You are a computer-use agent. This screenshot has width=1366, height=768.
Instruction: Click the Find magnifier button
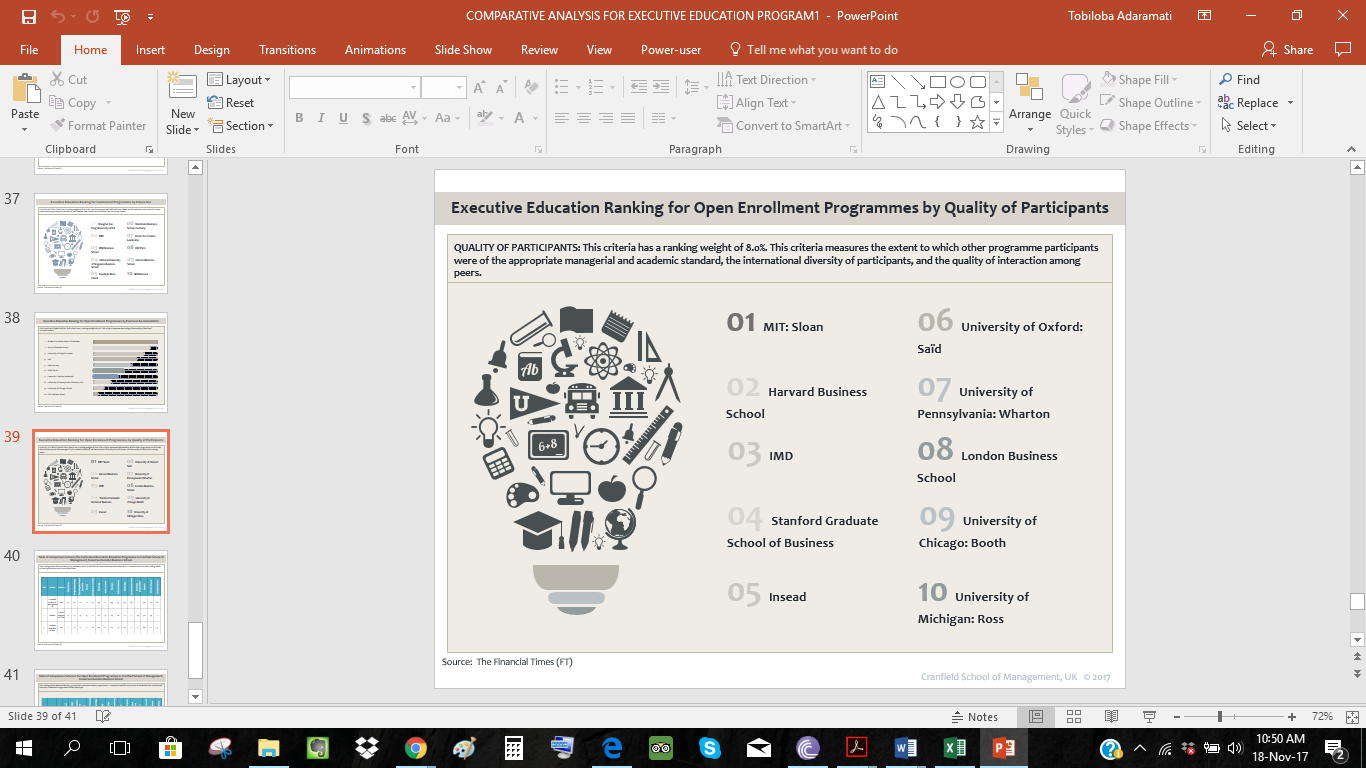(1239, 80)
